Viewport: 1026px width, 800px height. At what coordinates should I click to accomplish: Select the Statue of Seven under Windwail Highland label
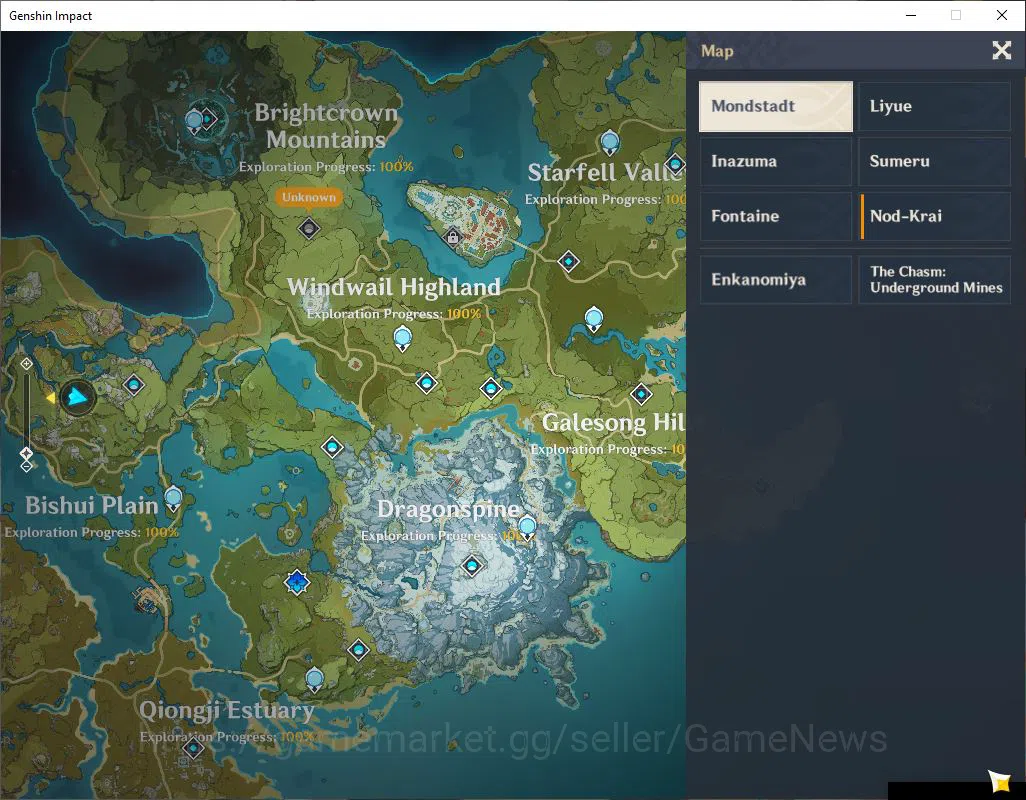click(x=402, y=339)
